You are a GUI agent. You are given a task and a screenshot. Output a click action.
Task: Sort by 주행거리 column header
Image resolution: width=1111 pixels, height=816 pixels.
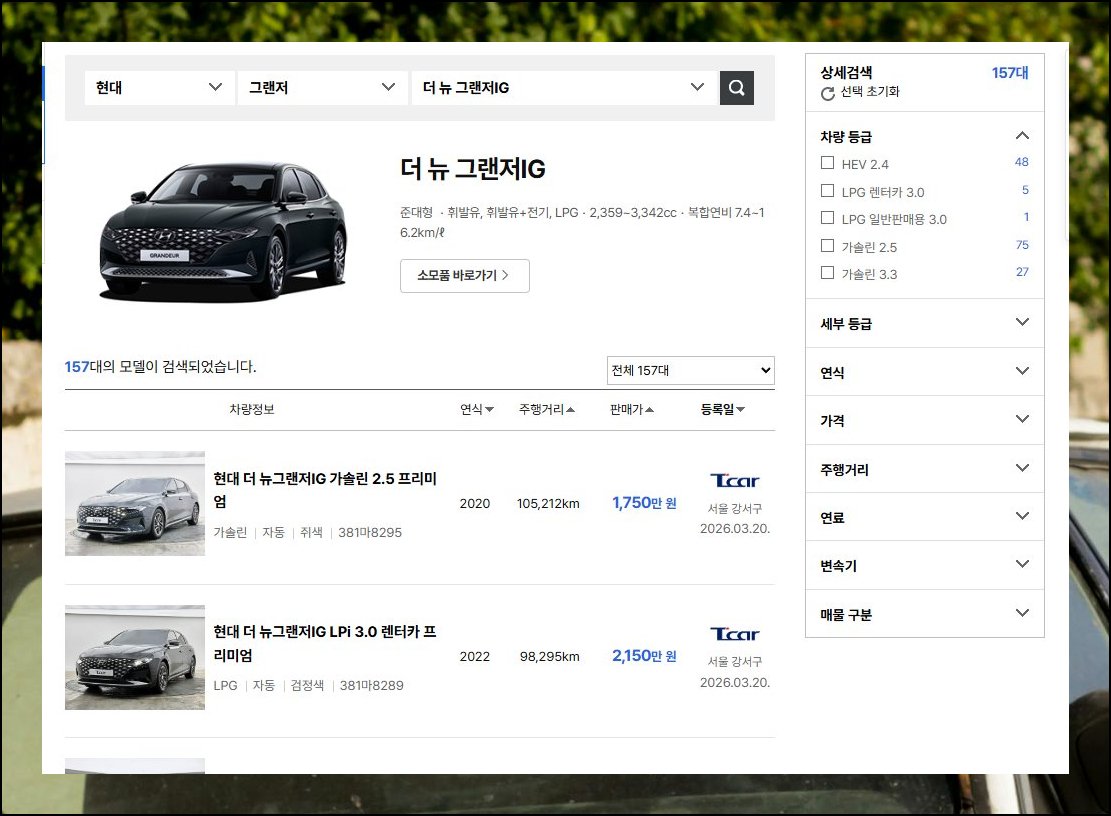click(x=546, y=409)
